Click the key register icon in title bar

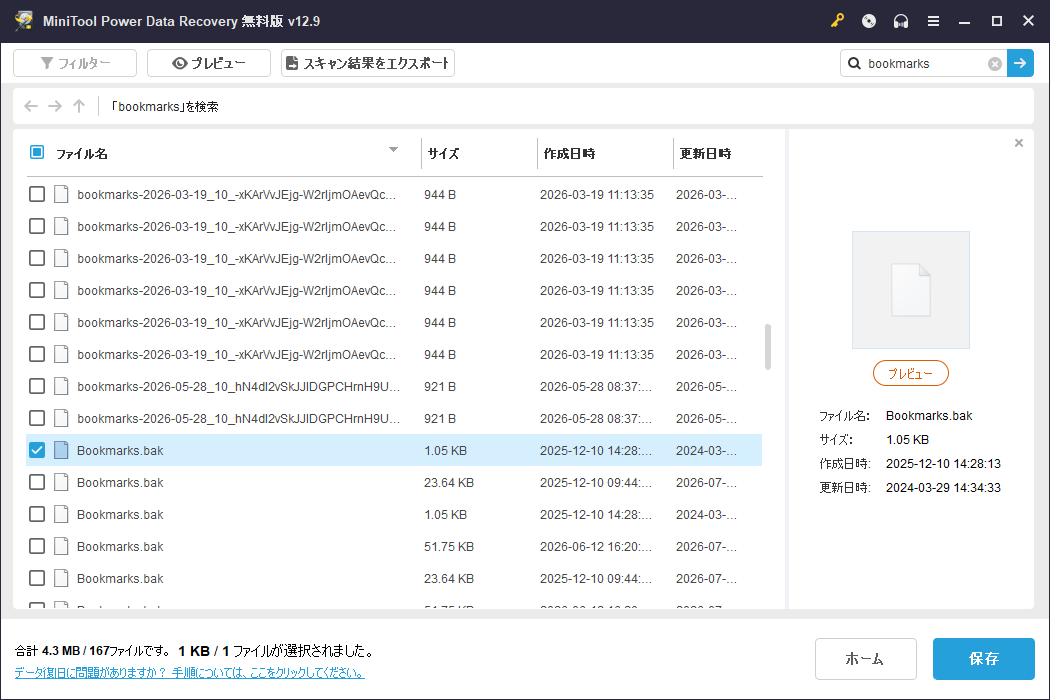coord(837,21)
